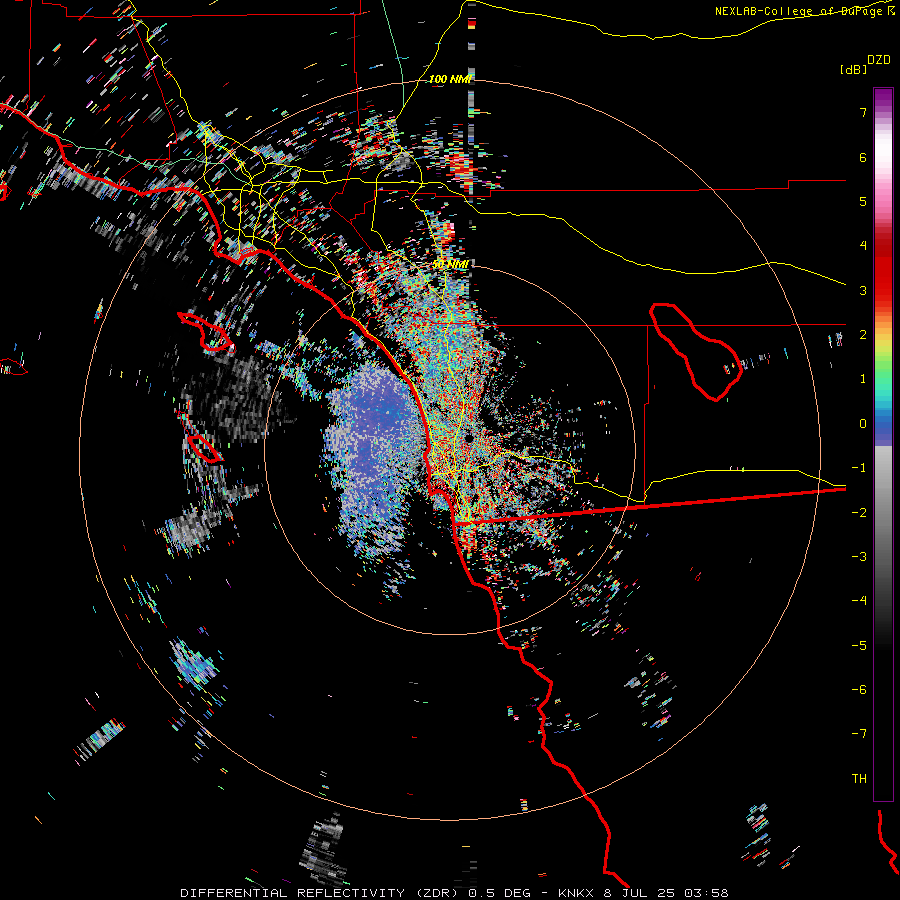Click the 1 value on the color scale

(863, 379)
